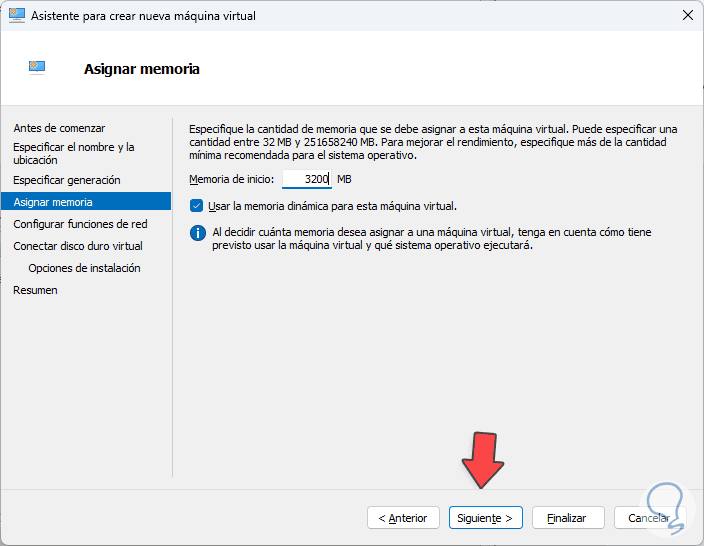Click the Finalizar button
704x546 pixels.
567,518
